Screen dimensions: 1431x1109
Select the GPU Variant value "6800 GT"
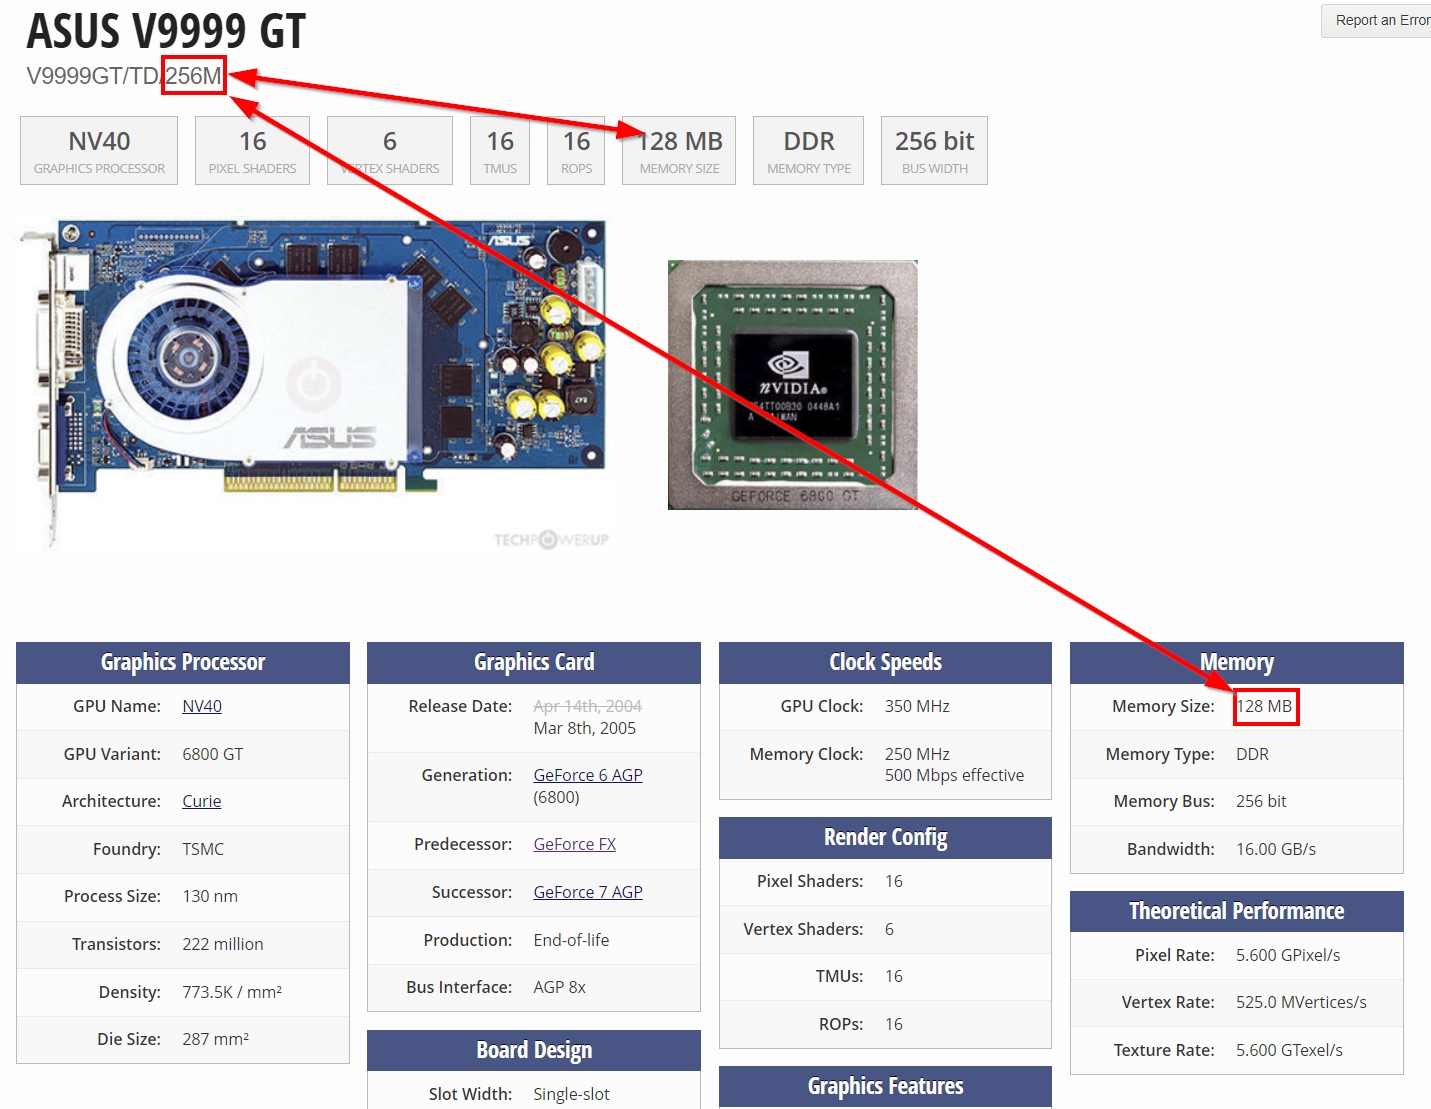click(213, 754)
